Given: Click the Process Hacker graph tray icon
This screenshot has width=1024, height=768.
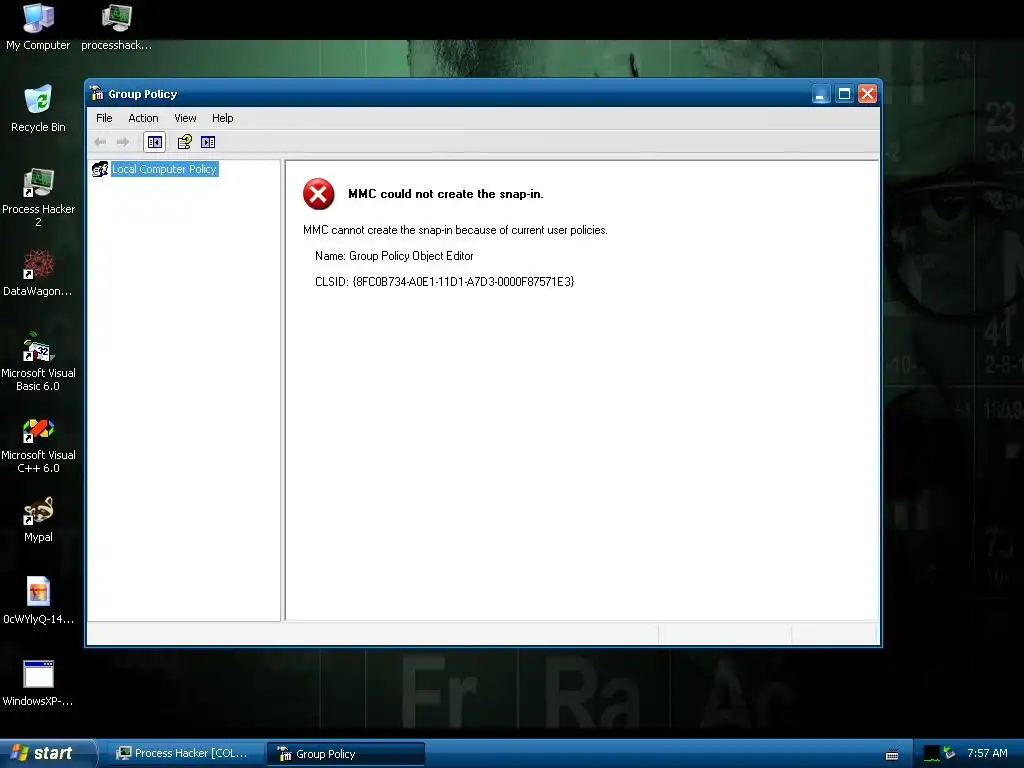Looking at the screenshot, I should coord(932,754).
